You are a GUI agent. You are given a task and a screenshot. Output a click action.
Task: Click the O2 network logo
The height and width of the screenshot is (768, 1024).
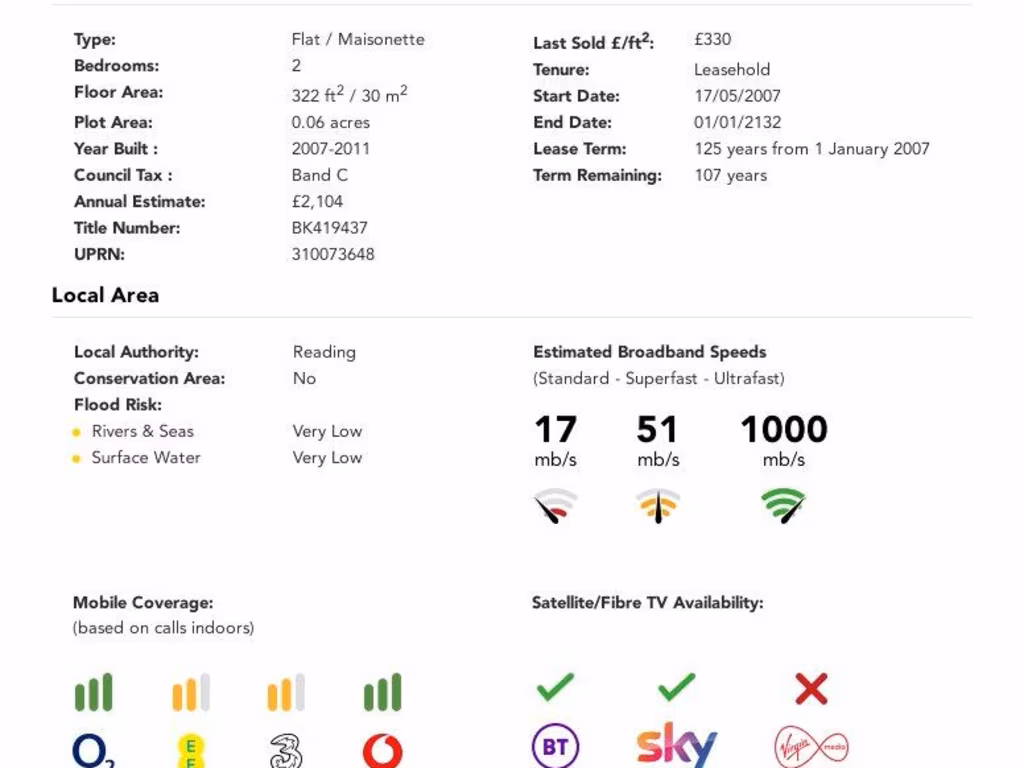(x=94, y=751)
